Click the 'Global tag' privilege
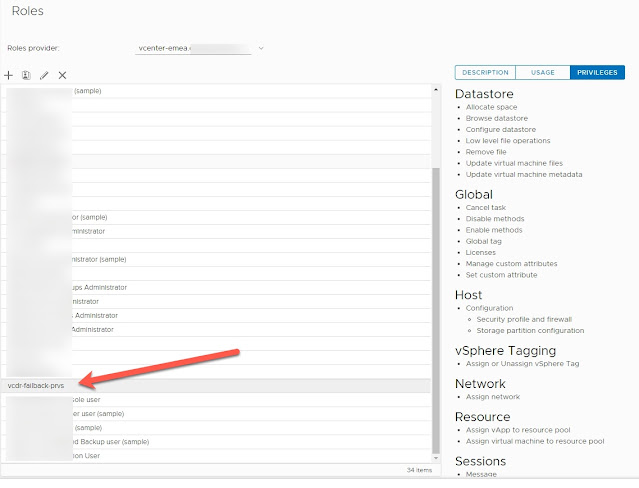This screenshot has height=488, width=639. (484, 241)
